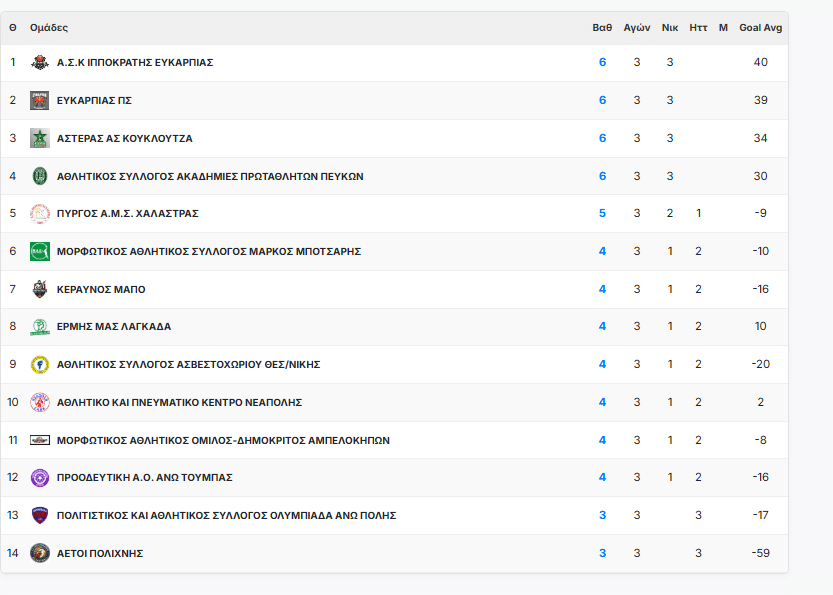Click the Ομάδες column header
833x595 pixels.
point(49,28)
